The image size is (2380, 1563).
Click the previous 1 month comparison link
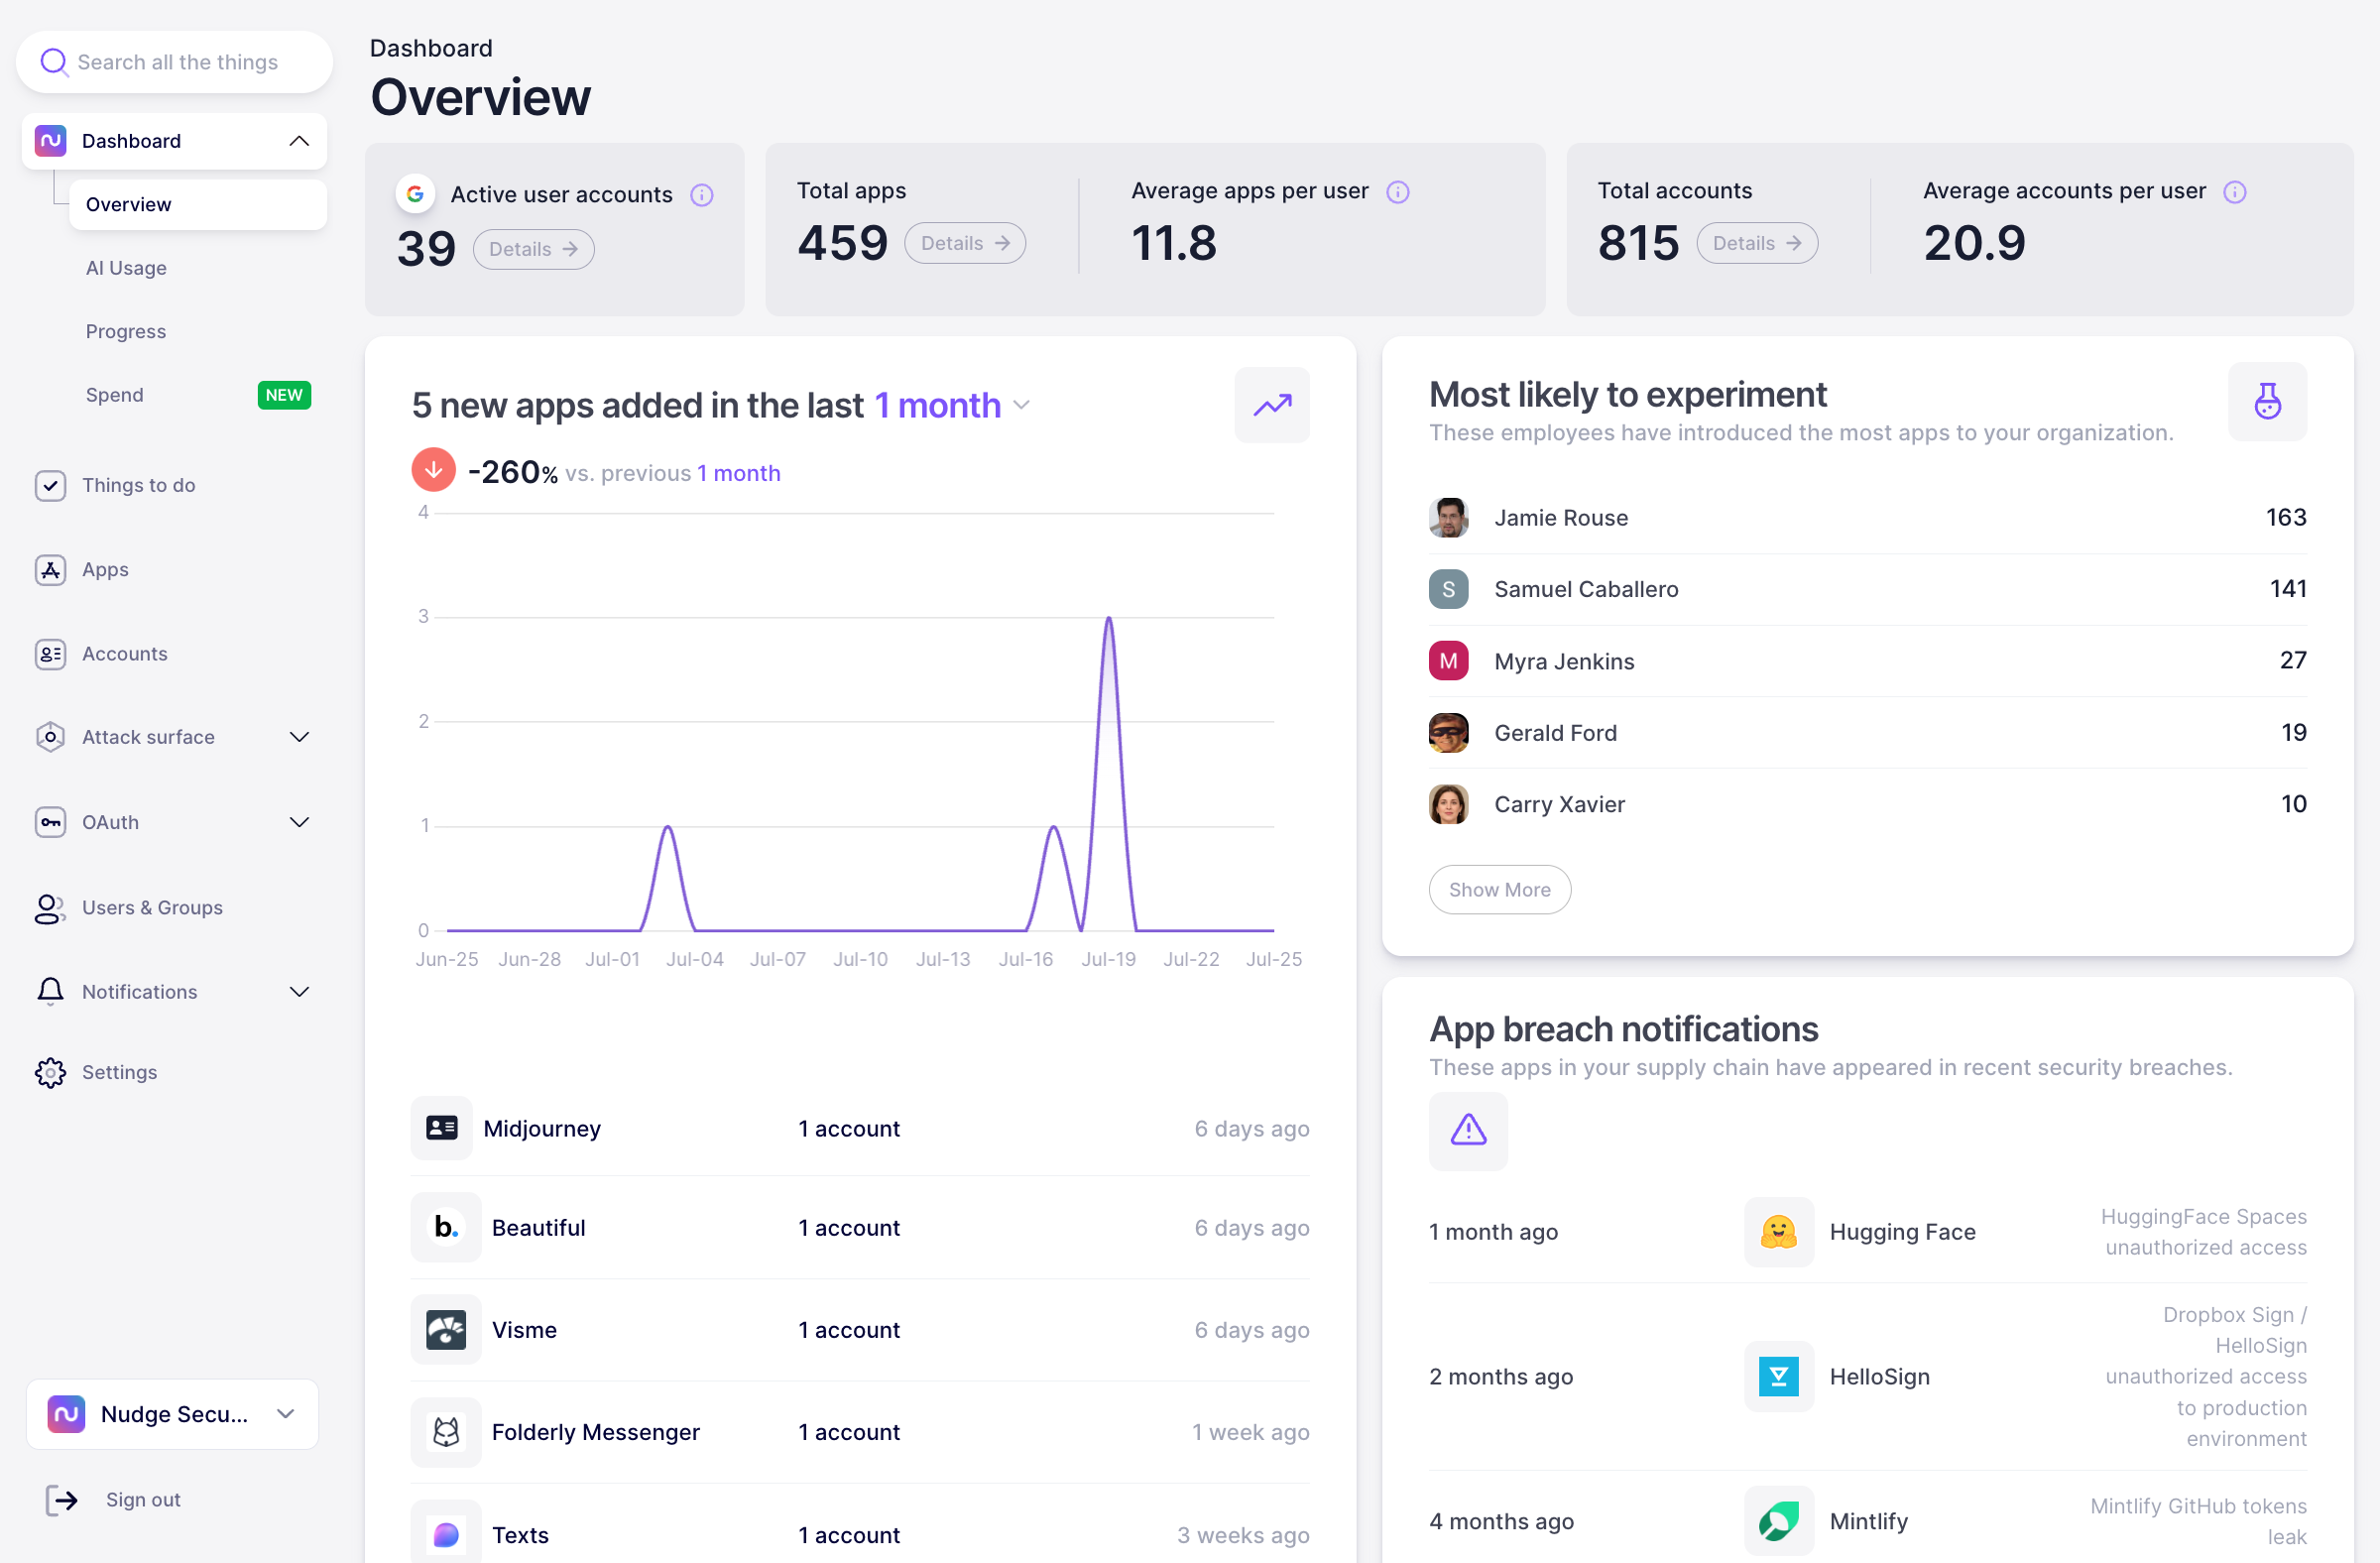click(x=738, y=473)
